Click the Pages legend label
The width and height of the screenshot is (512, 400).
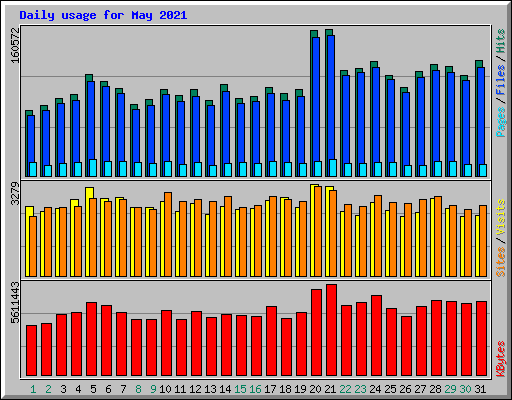501,122
